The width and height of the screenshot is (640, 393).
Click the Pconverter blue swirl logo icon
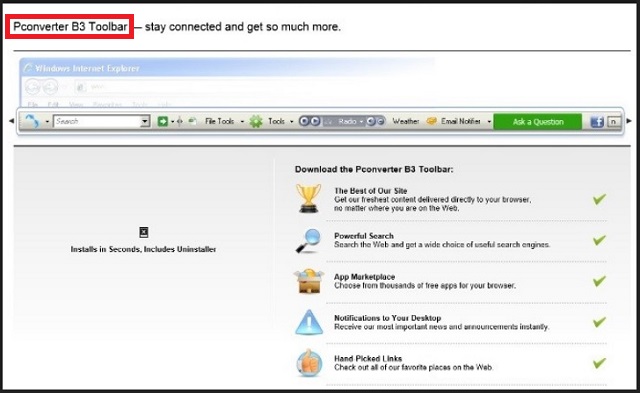click(x=32, y=121)
